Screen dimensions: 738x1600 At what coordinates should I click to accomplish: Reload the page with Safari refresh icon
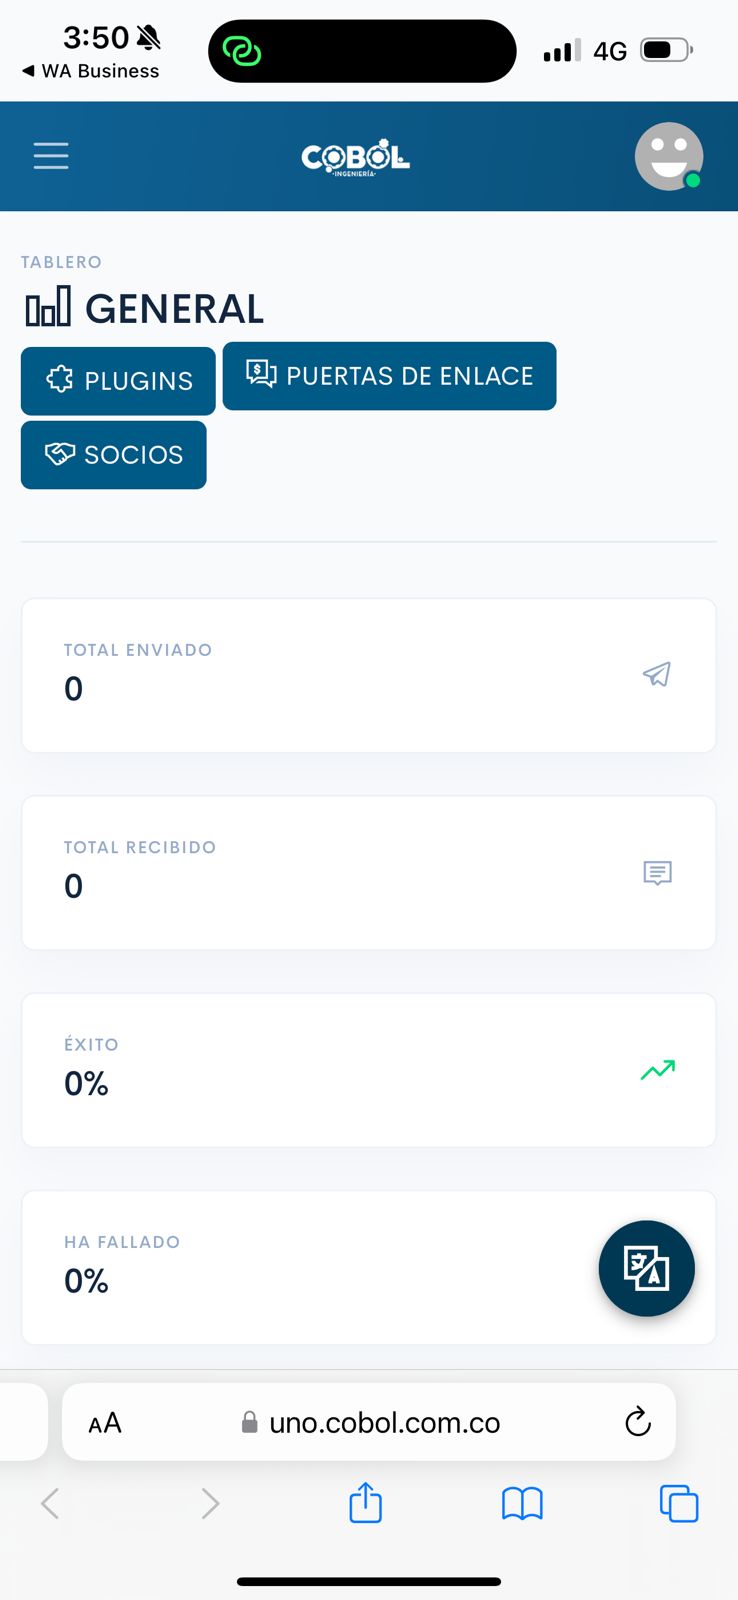[637, 1422]
